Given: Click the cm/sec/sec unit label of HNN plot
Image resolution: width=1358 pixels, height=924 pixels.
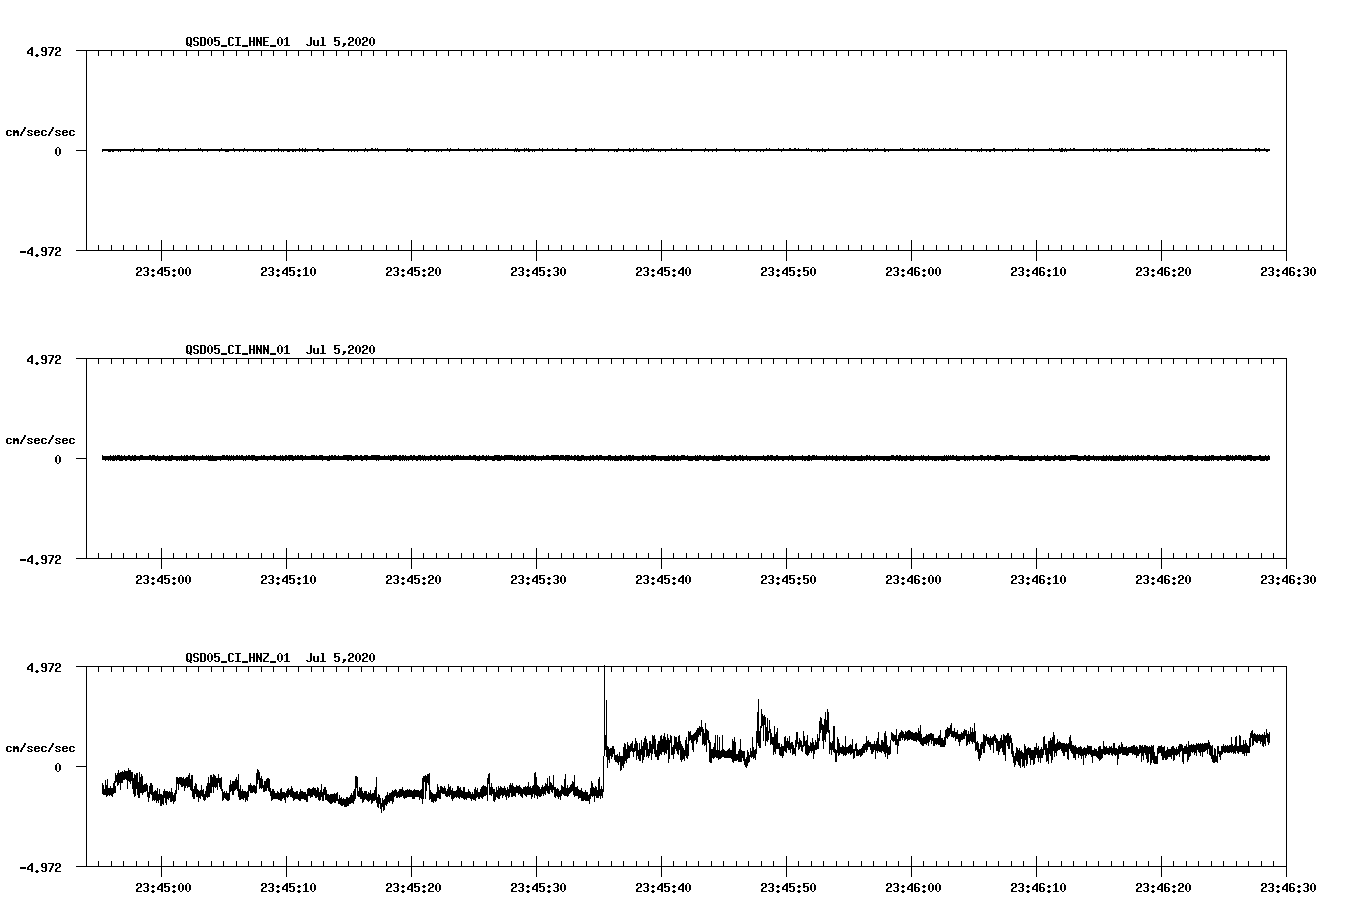Looking at the screenshot, I should (40, 440).
